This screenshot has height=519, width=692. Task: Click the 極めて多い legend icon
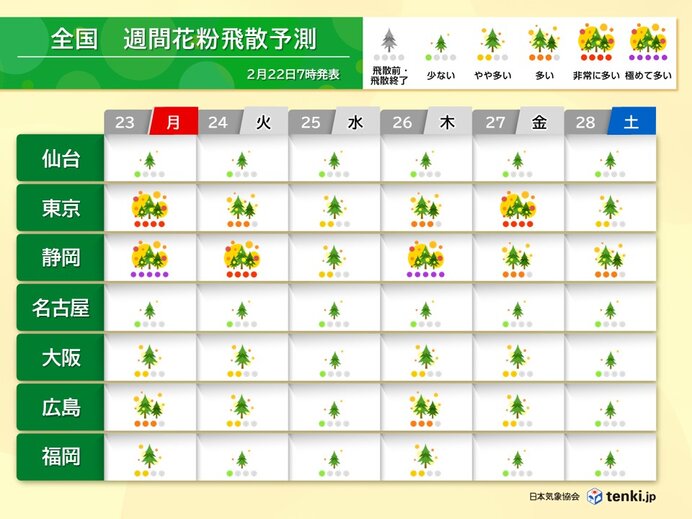pyautogui.click(x=648, y=41)
